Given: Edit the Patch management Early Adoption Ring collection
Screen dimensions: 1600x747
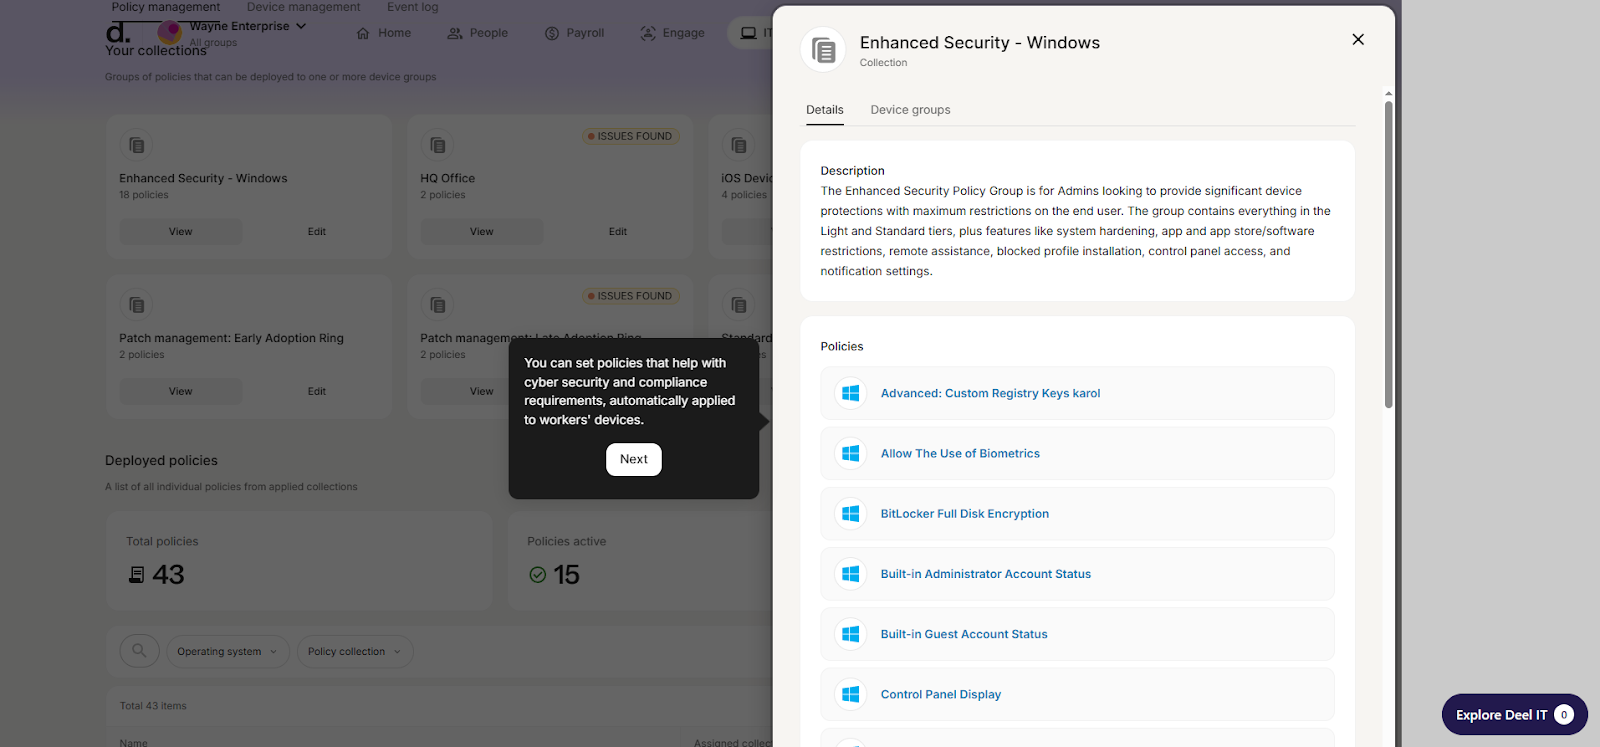Looking at the screenshot, I should pos(316,392).
